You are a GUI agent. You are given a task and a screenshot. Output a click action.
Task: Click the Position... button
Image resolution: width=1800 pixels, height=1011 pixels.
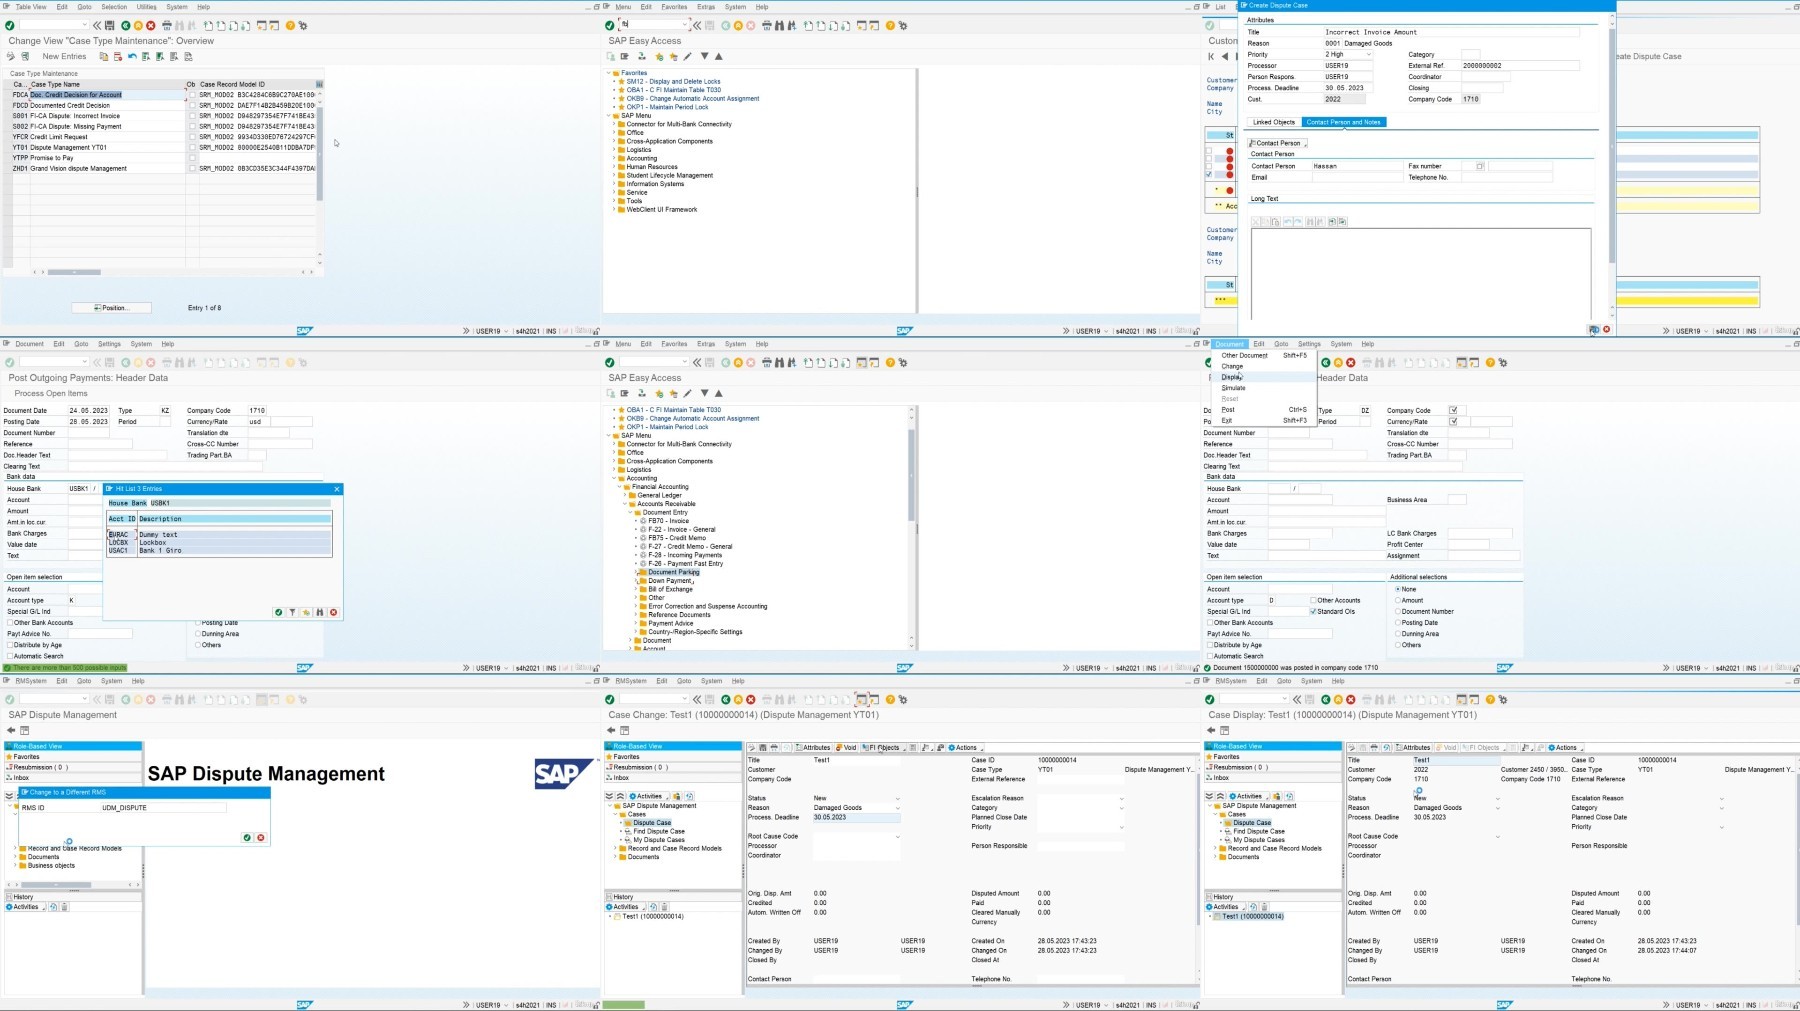111,307
